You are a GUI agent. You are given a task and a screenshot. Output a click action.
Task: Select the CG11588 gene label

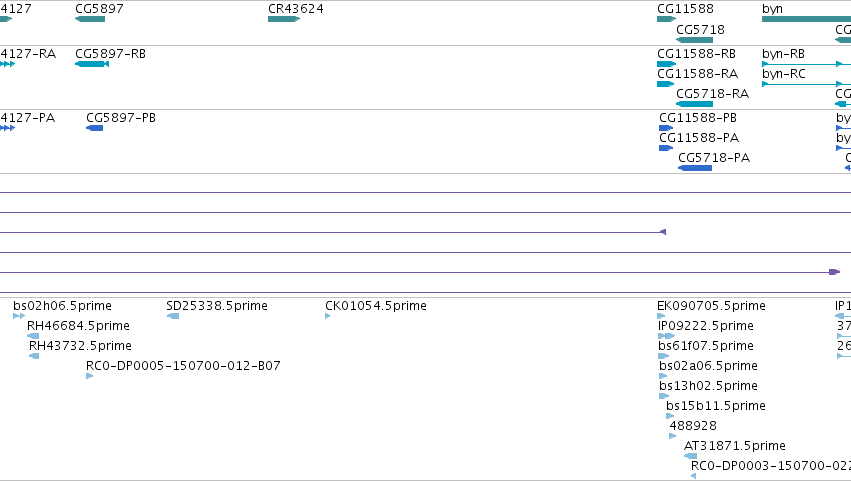click(685, 9)
